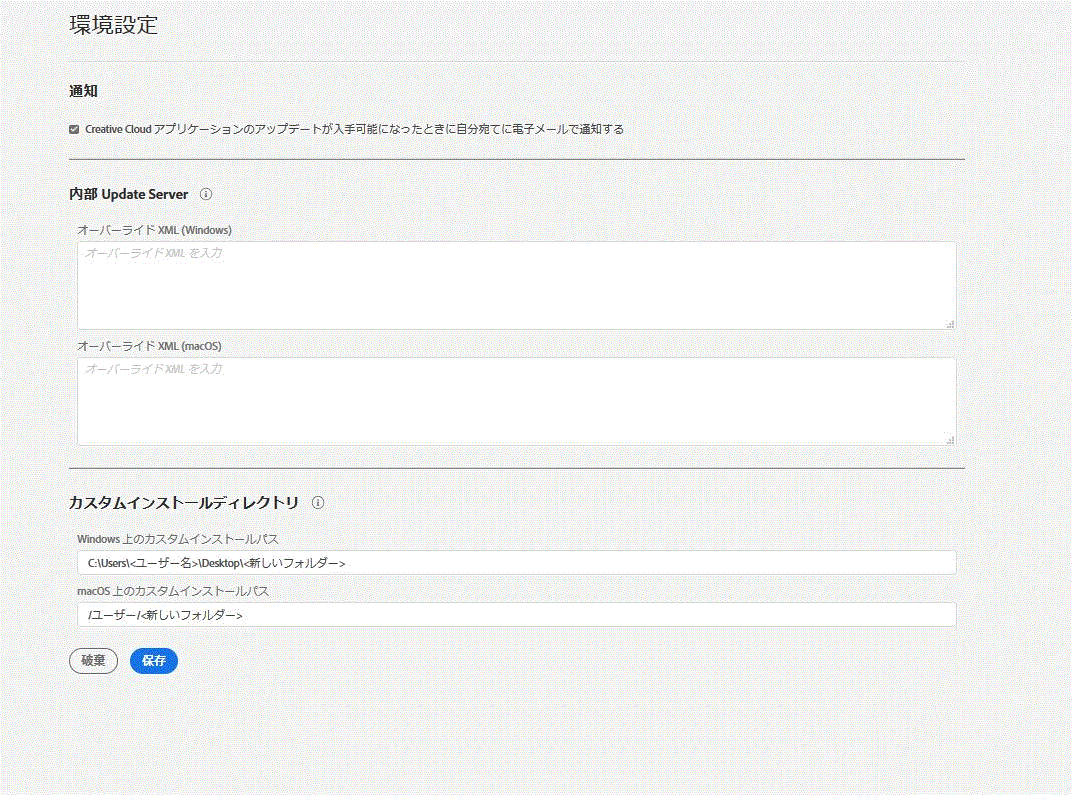Click the Windows 上のカスタムインストールパス label

177,539
